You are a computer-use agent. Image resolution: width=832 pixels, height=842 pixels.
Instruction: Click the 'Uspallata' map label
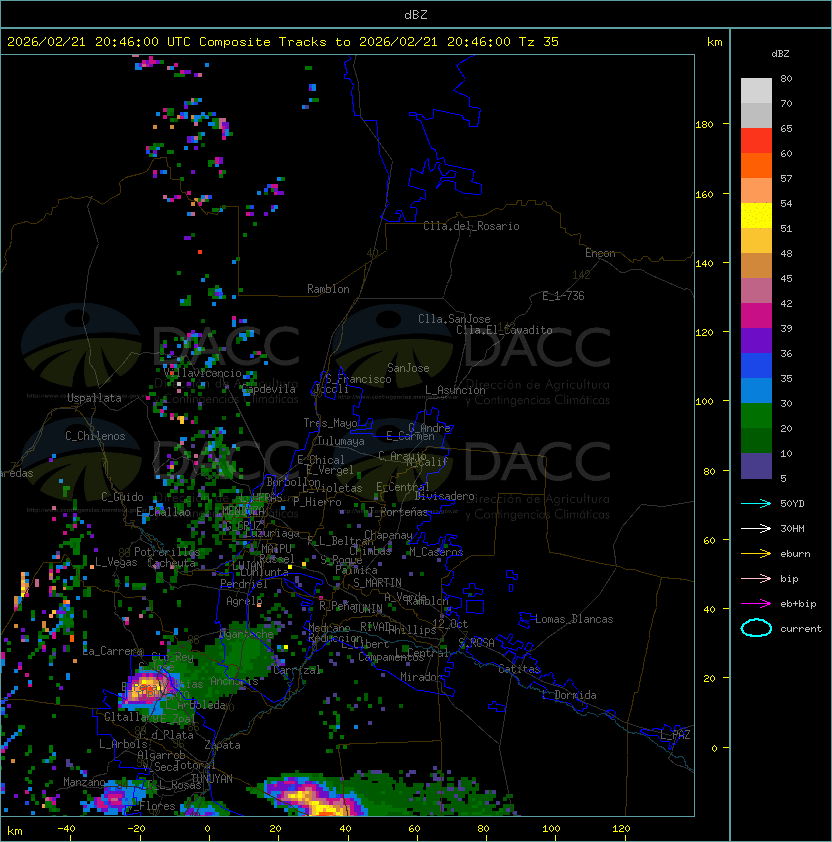94,398
